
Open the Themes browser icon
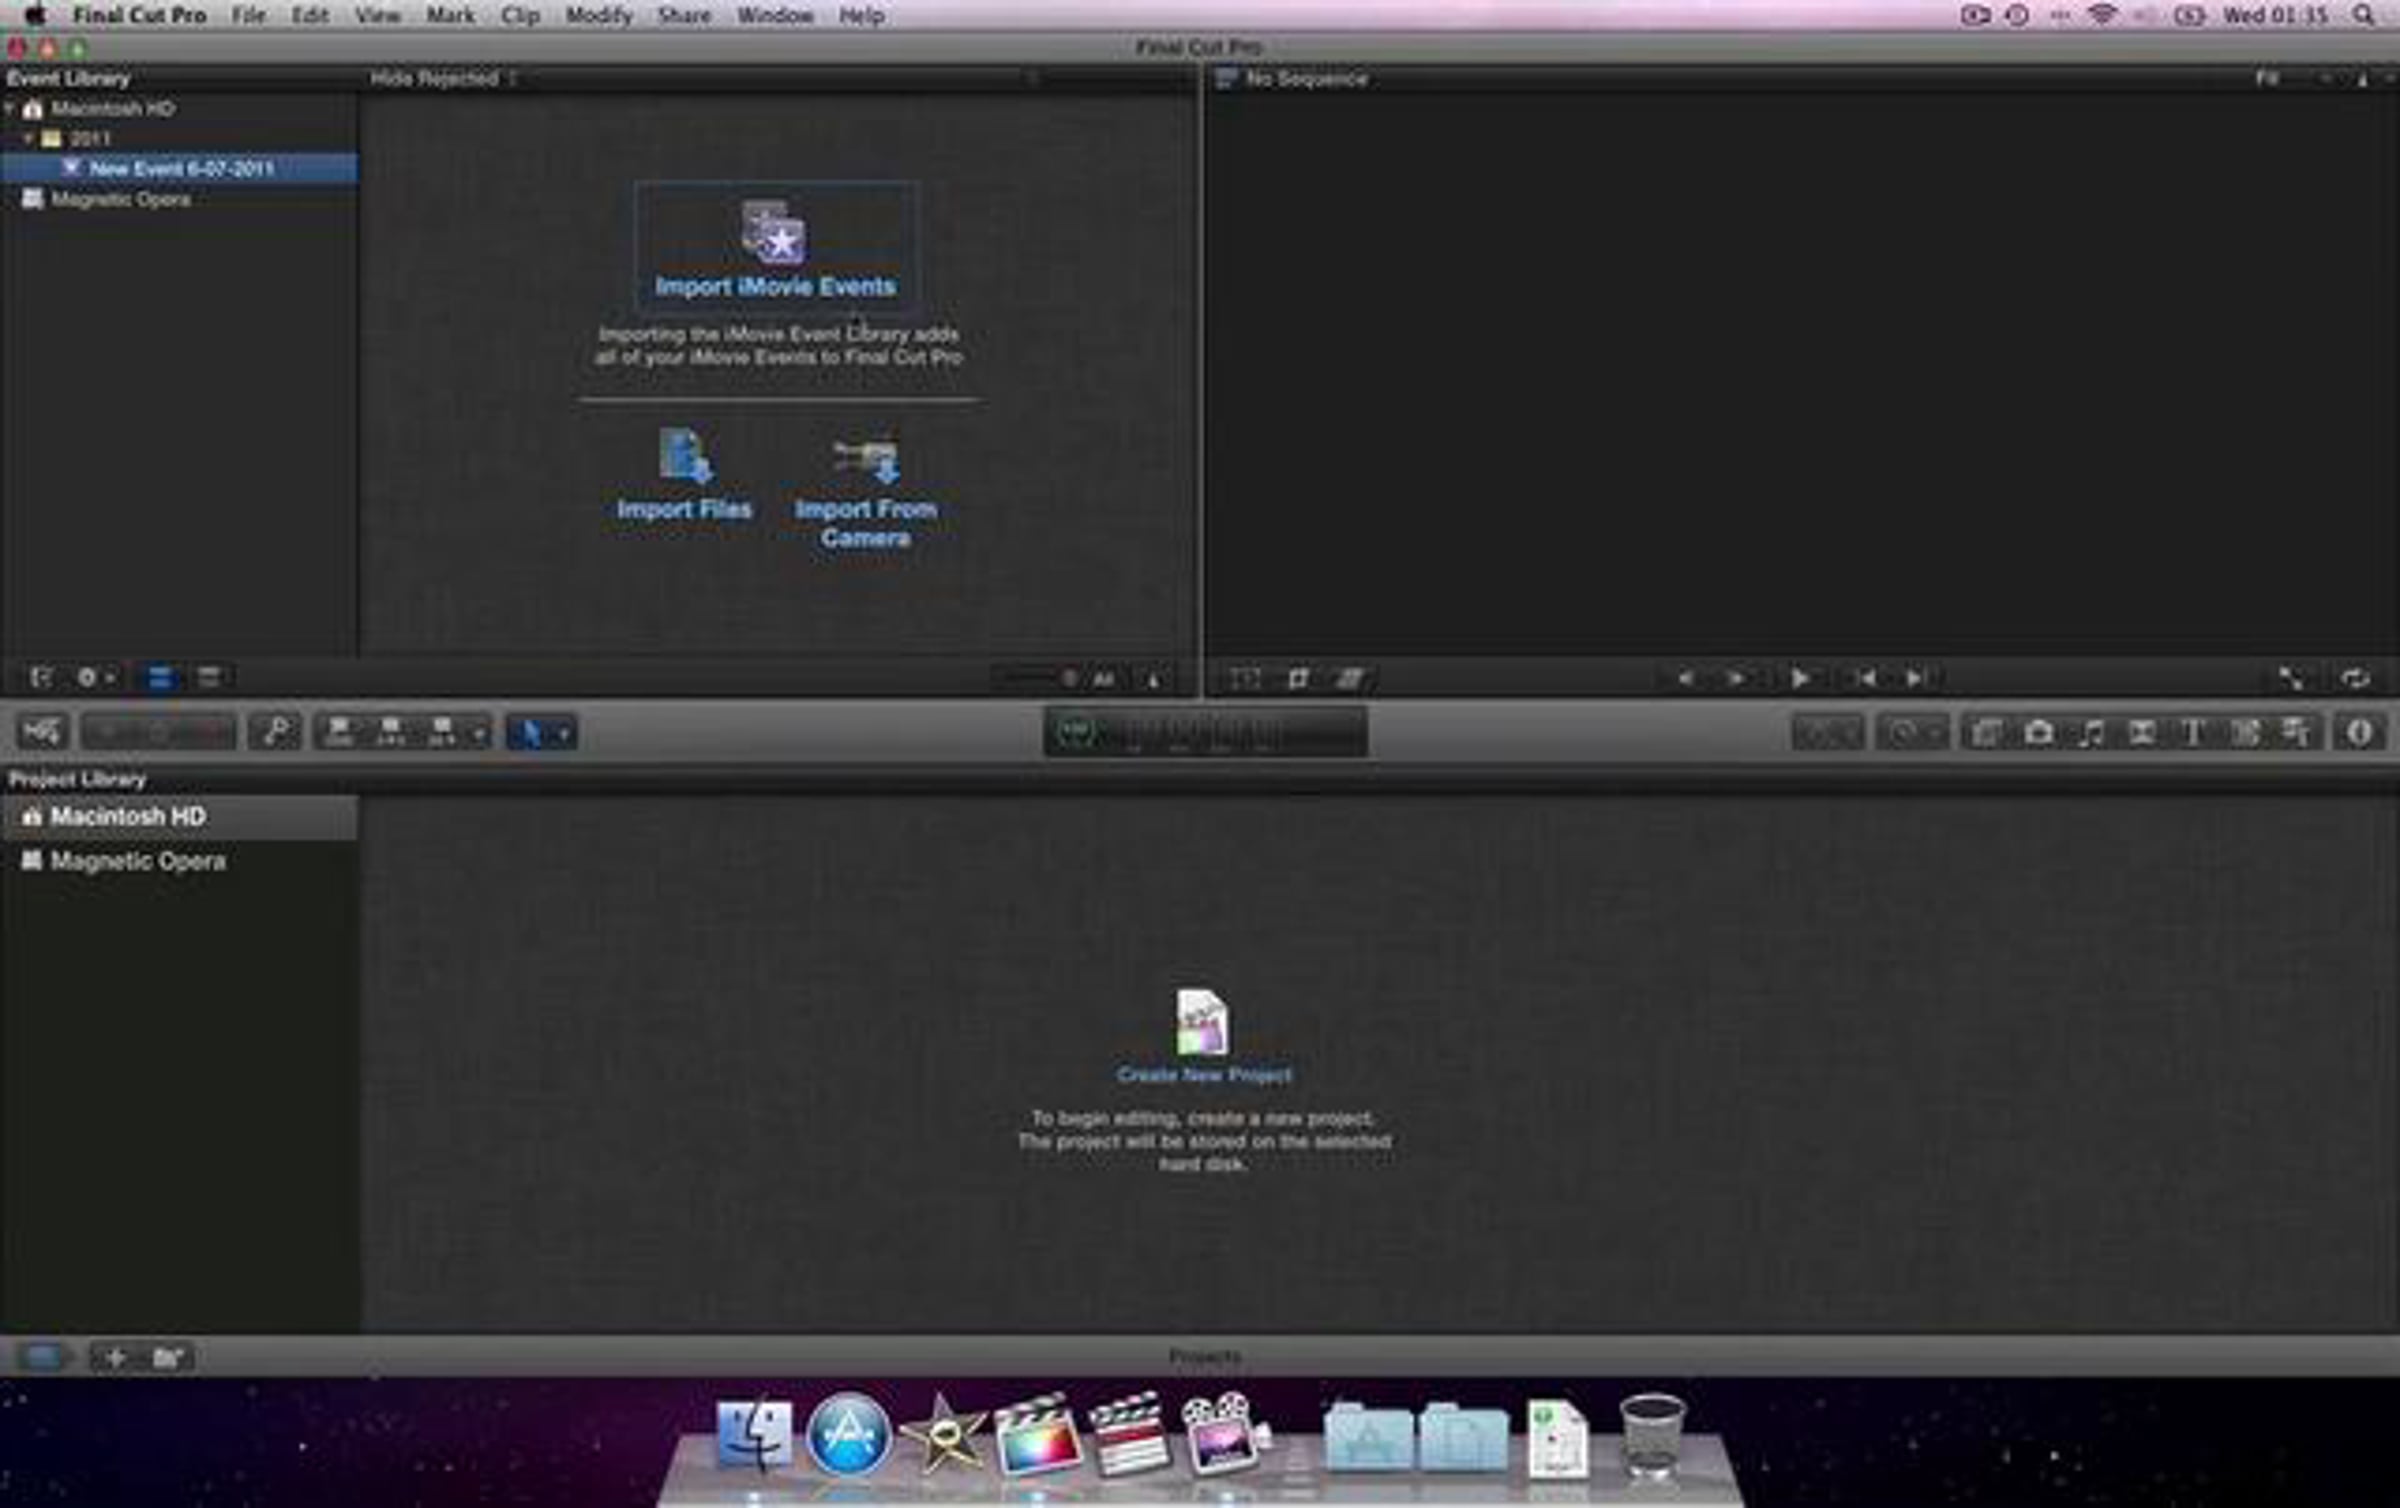point(2295,733)
